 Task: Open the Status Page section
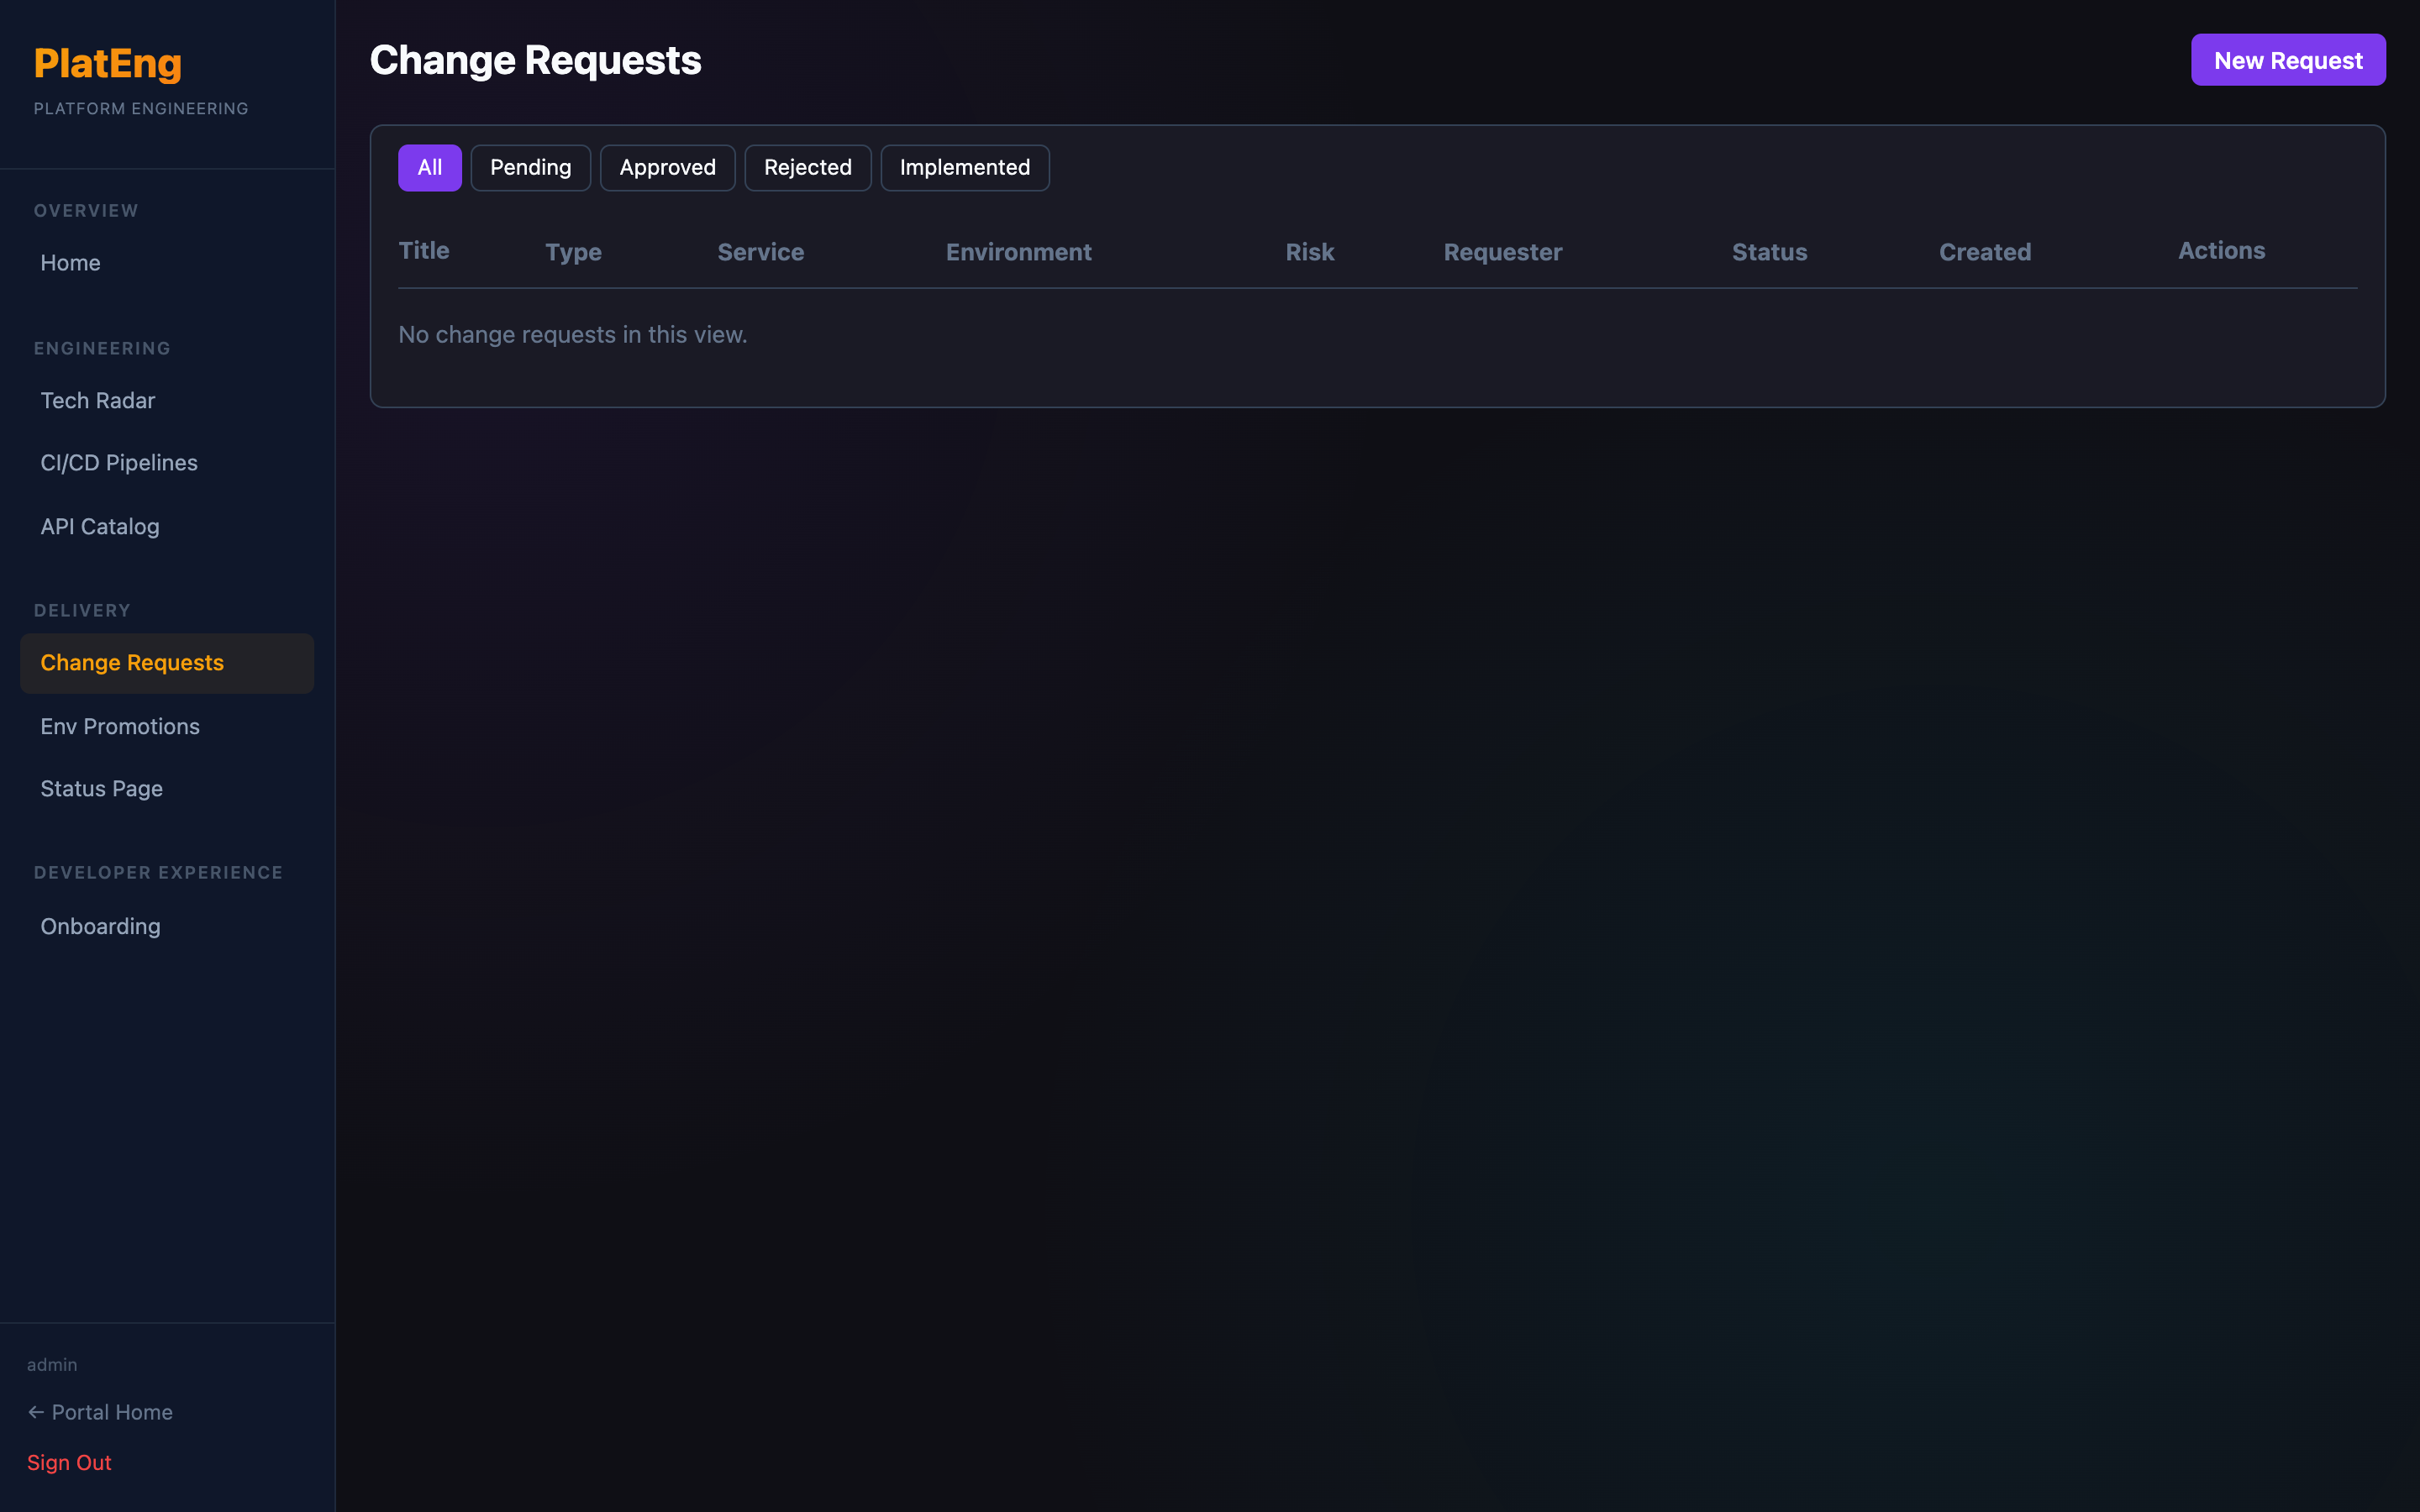(x=101, y=788)
